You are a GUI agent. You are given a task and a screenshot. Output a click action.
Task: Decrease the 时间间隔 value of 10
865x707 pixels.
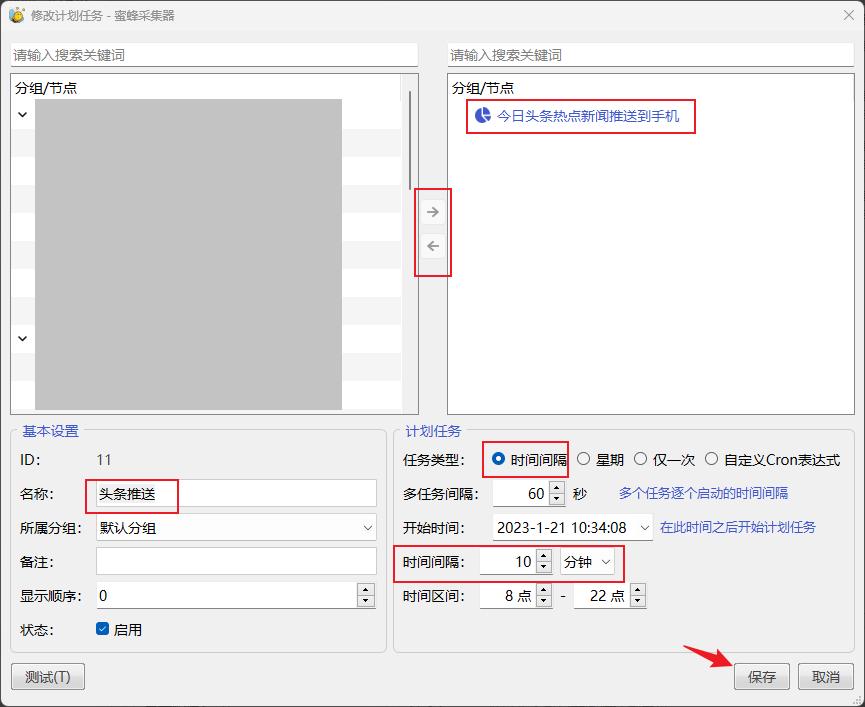544,567
